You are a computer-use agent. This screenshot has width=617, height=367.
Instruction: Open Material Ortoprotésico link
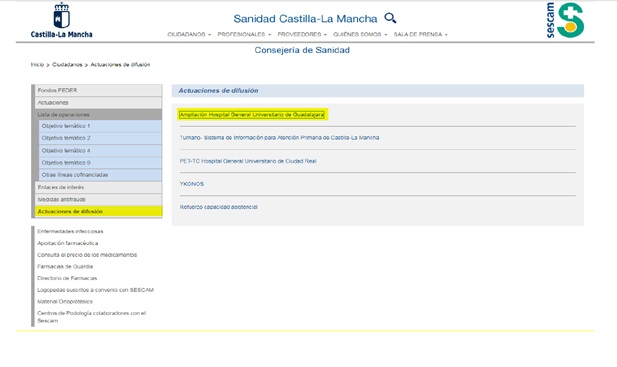(x=65, y=301)
